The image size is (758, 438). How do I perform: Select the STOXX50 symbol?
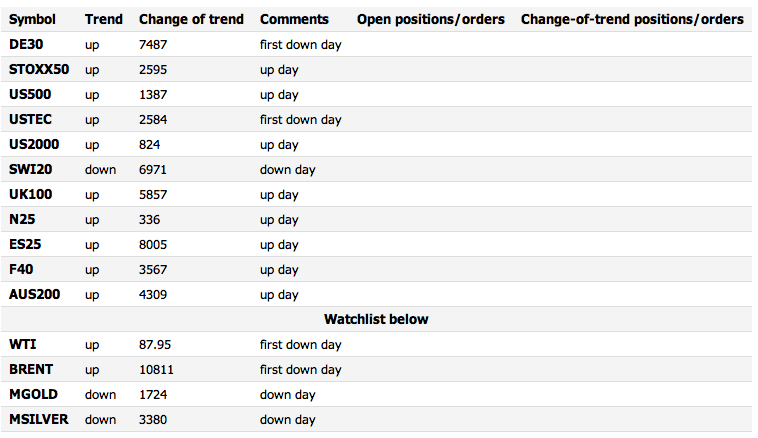click(x=39, y=70)
